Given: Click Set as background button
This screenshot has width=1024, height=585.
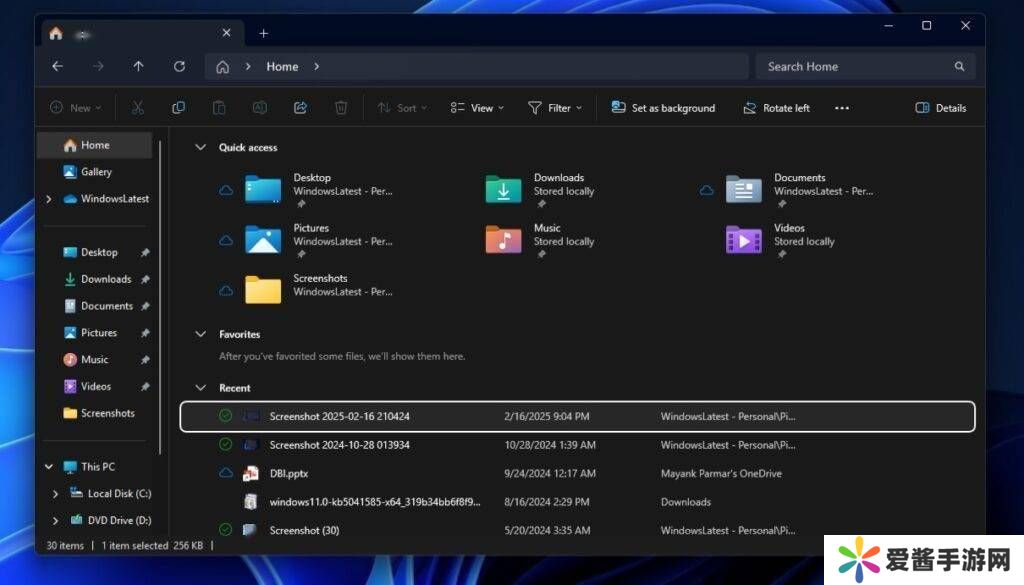Looking at the screenshot, I should coord(663,108).
